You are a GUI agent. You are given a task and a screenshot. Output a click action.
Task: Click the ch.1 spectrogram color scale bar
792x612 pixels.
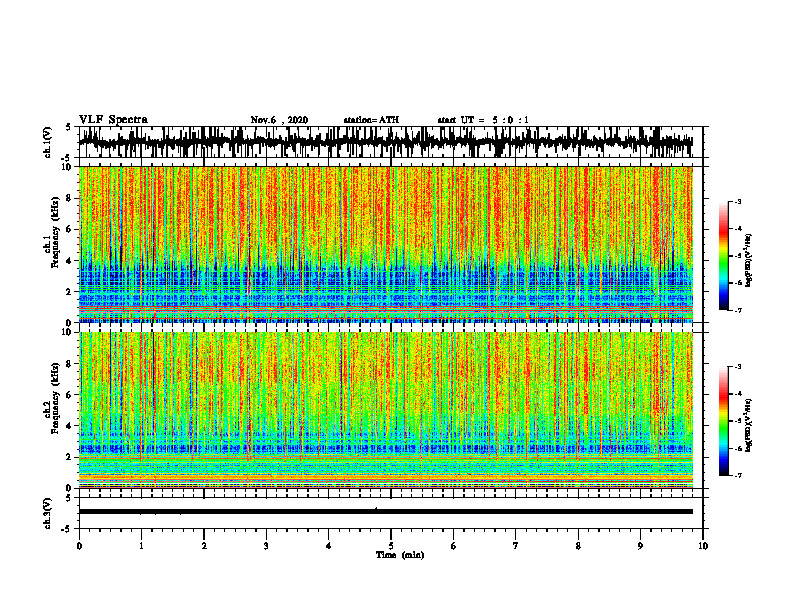point(724,255)
